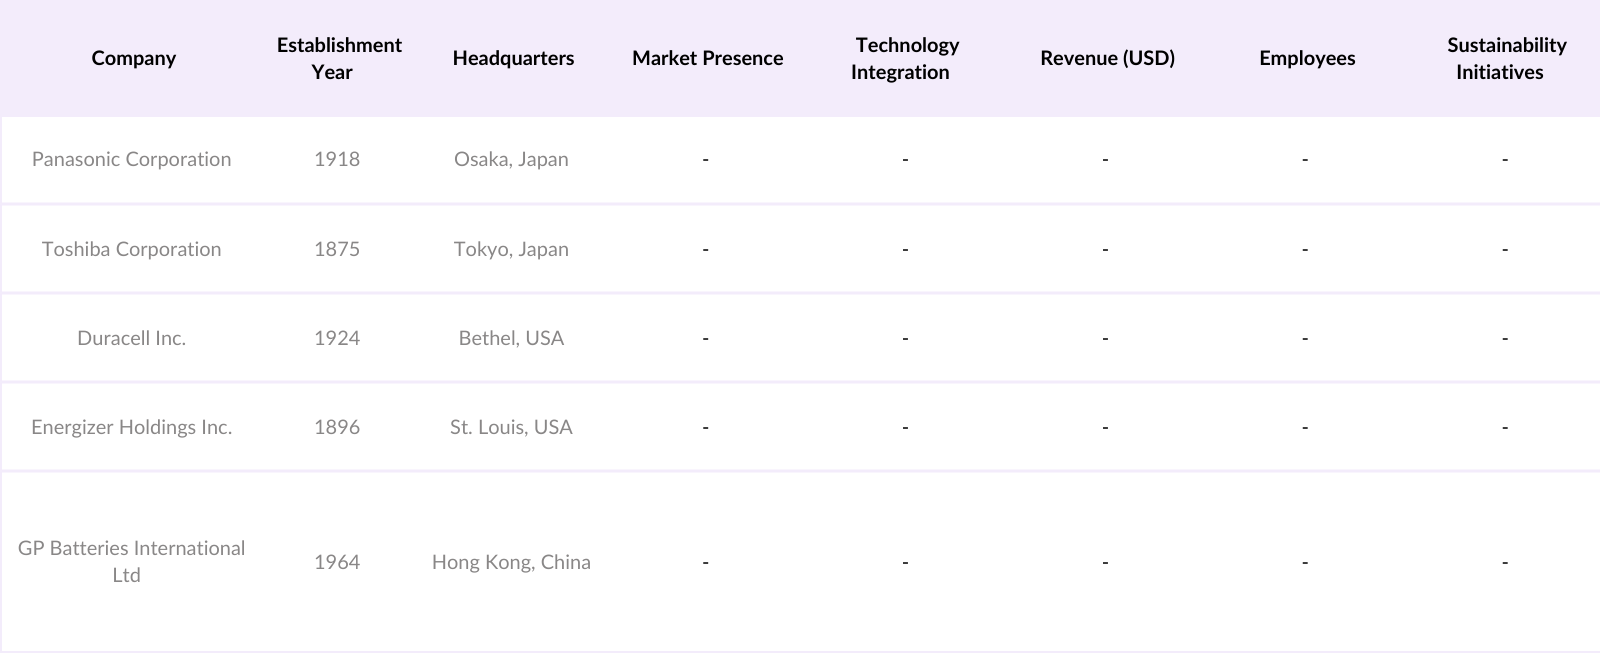Click GP Batteries' Employees dash cell
Viewport: 1600px width, 653px height.
[1305, 562]
